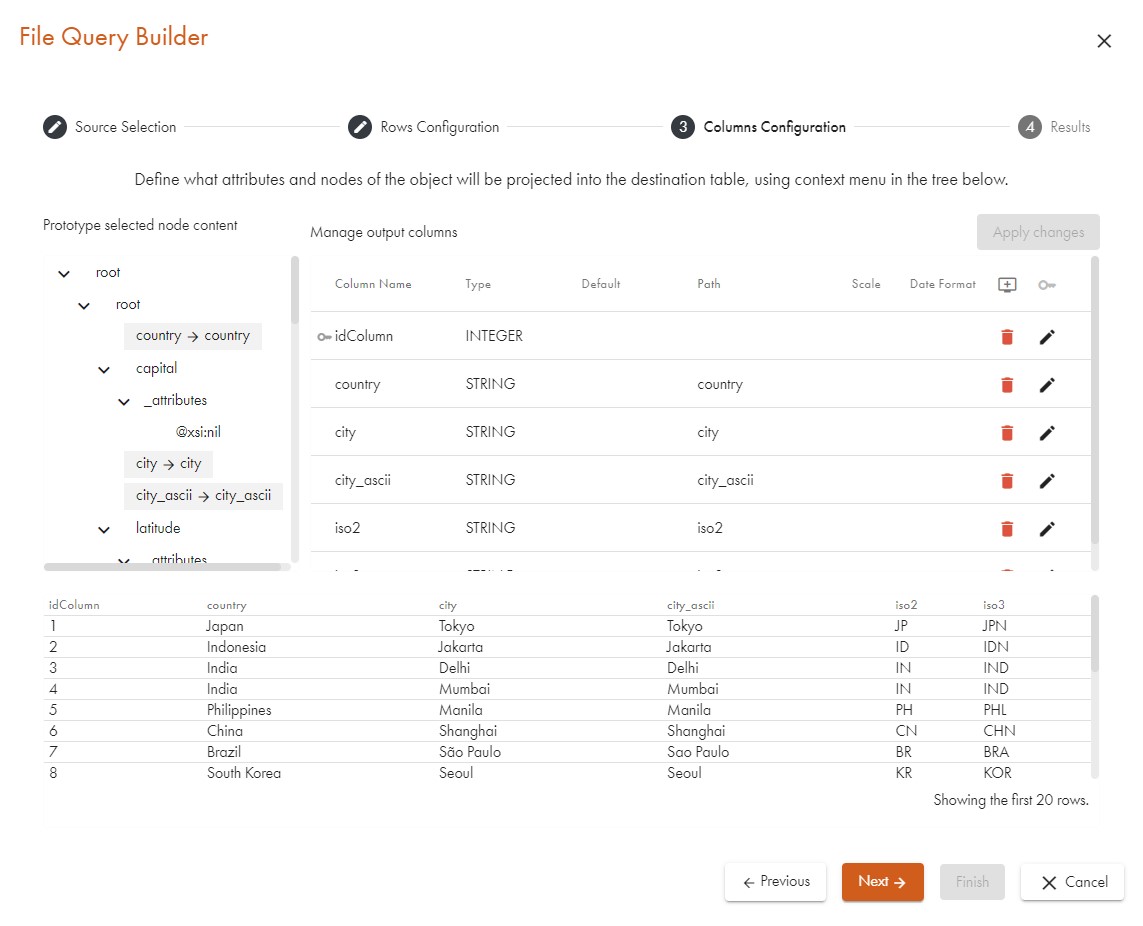Collapse the top-level root tree node
The height and width of the screenshot is (926, 1143).
(x=65, y=273)
